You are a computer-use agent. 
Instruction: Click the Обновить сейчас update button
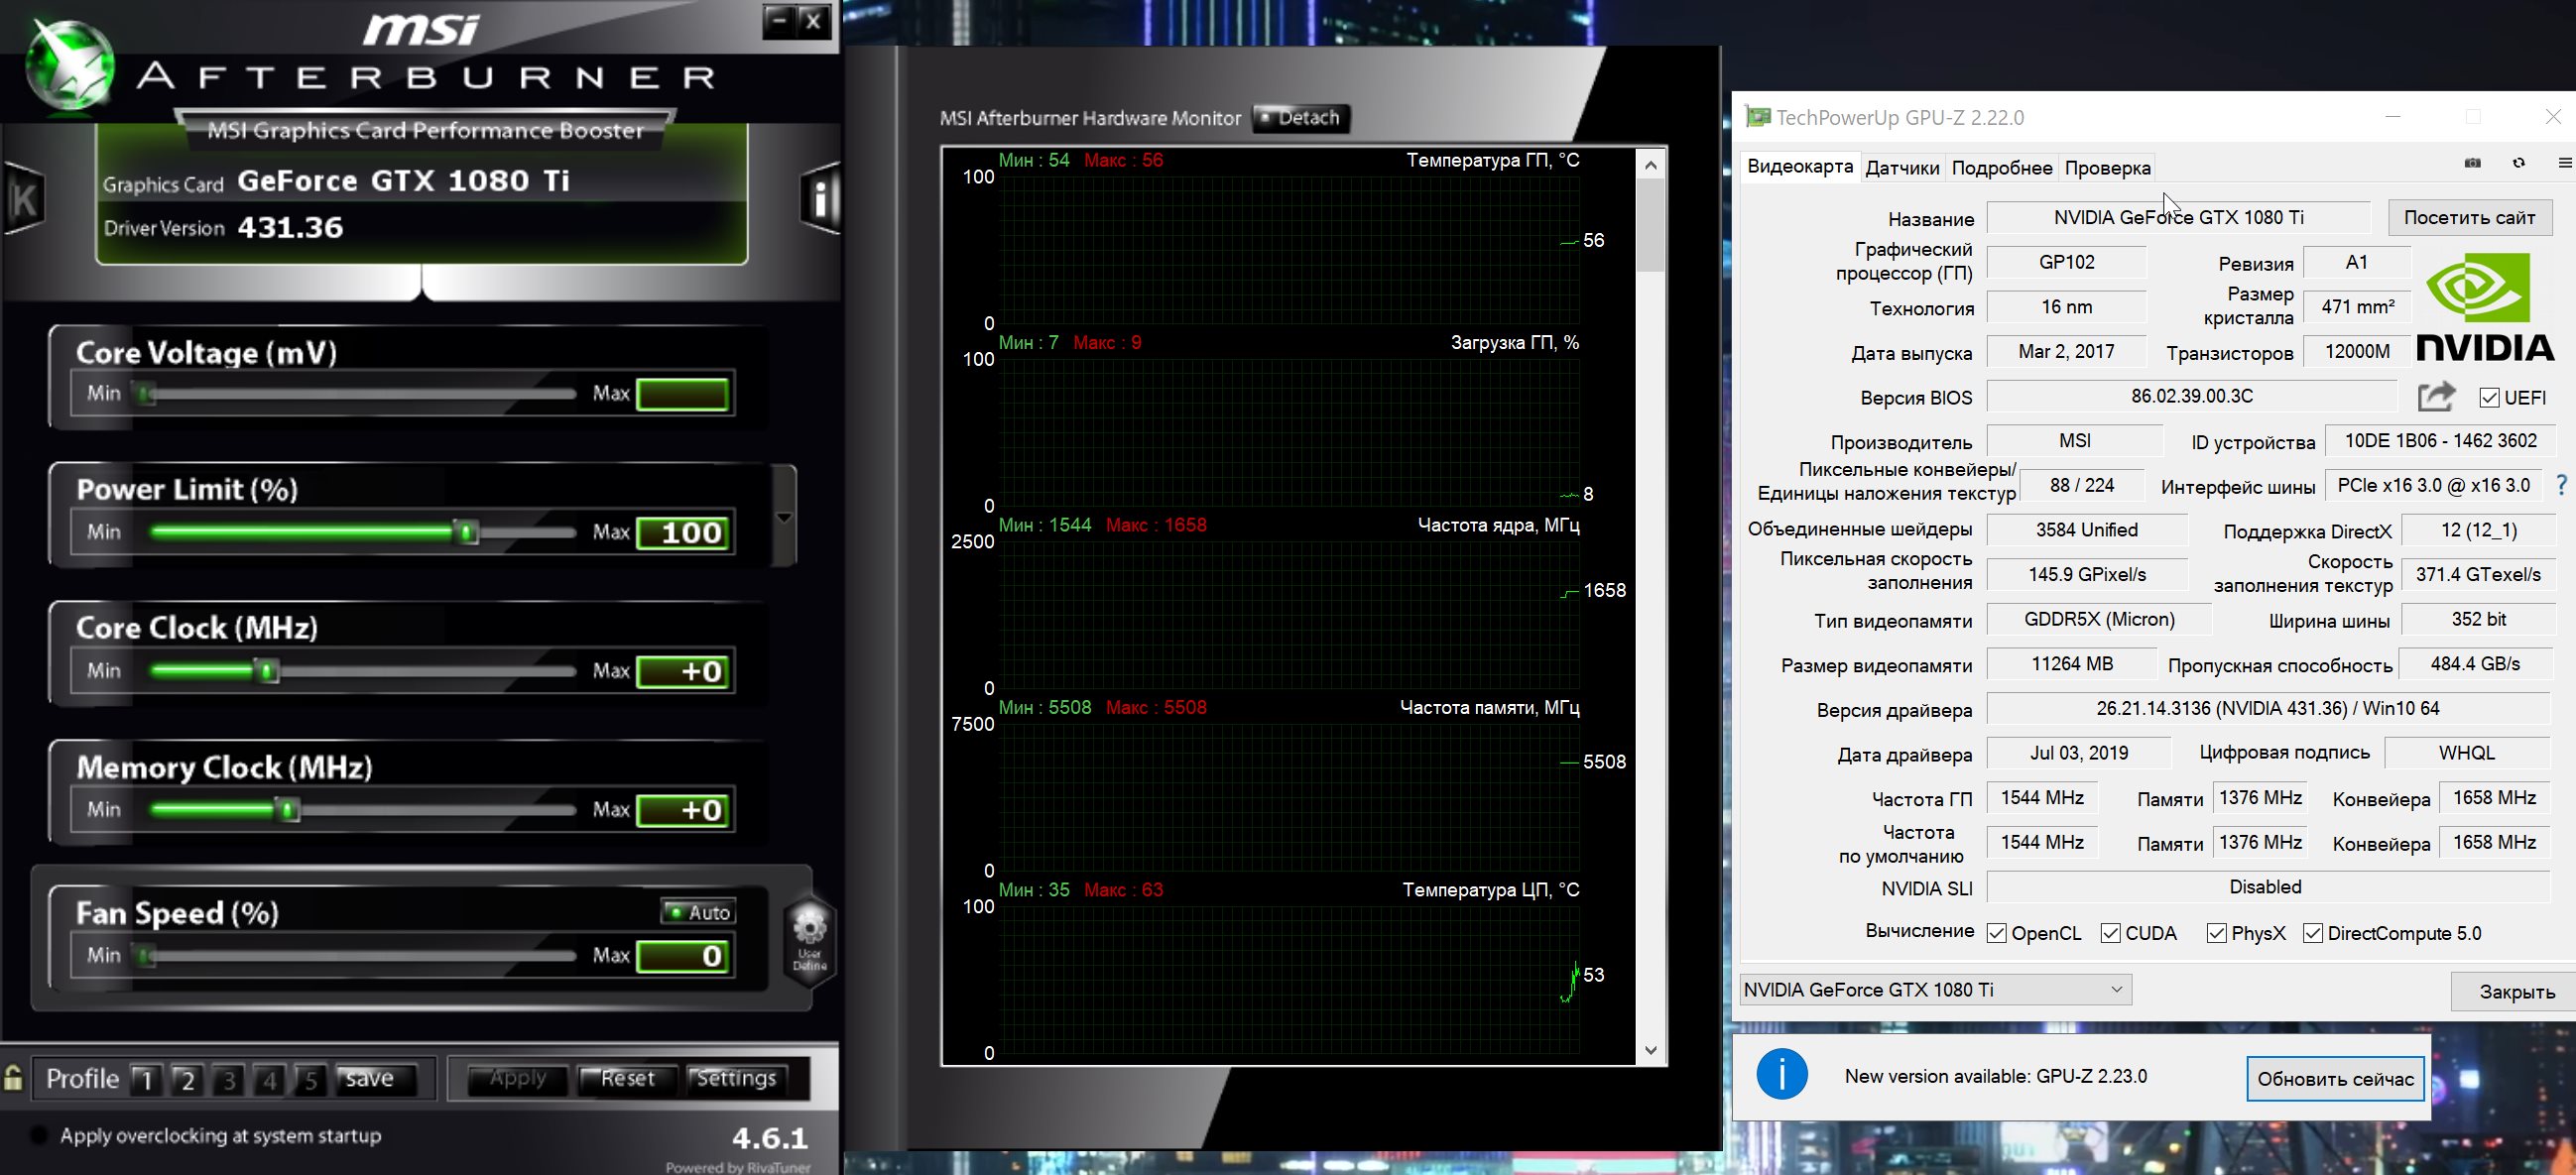(x=2334, y=1079)
